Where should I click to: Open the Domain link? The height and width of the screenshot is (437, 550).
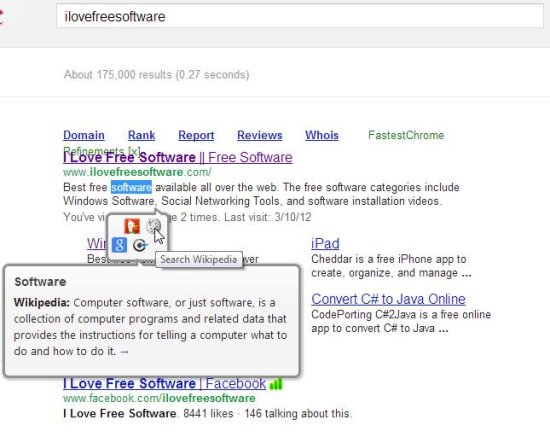click(x=84, y=135)
